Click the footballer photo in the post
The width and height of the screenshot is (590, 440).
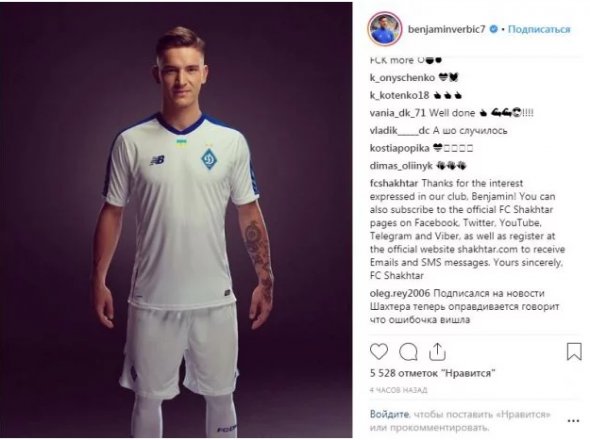click(x=176, y=220)
